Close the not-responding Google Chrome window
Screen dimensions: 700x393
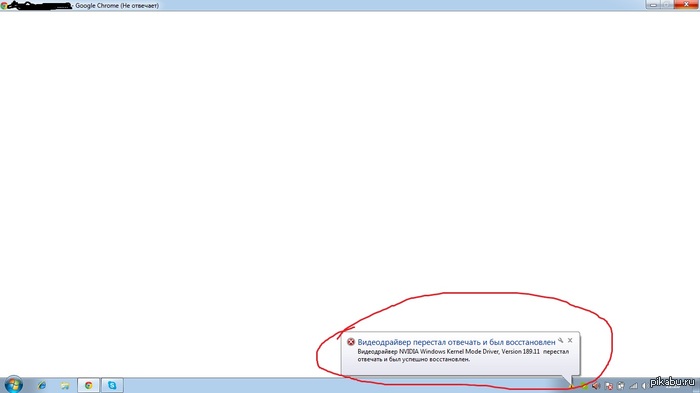coord(686,4)
